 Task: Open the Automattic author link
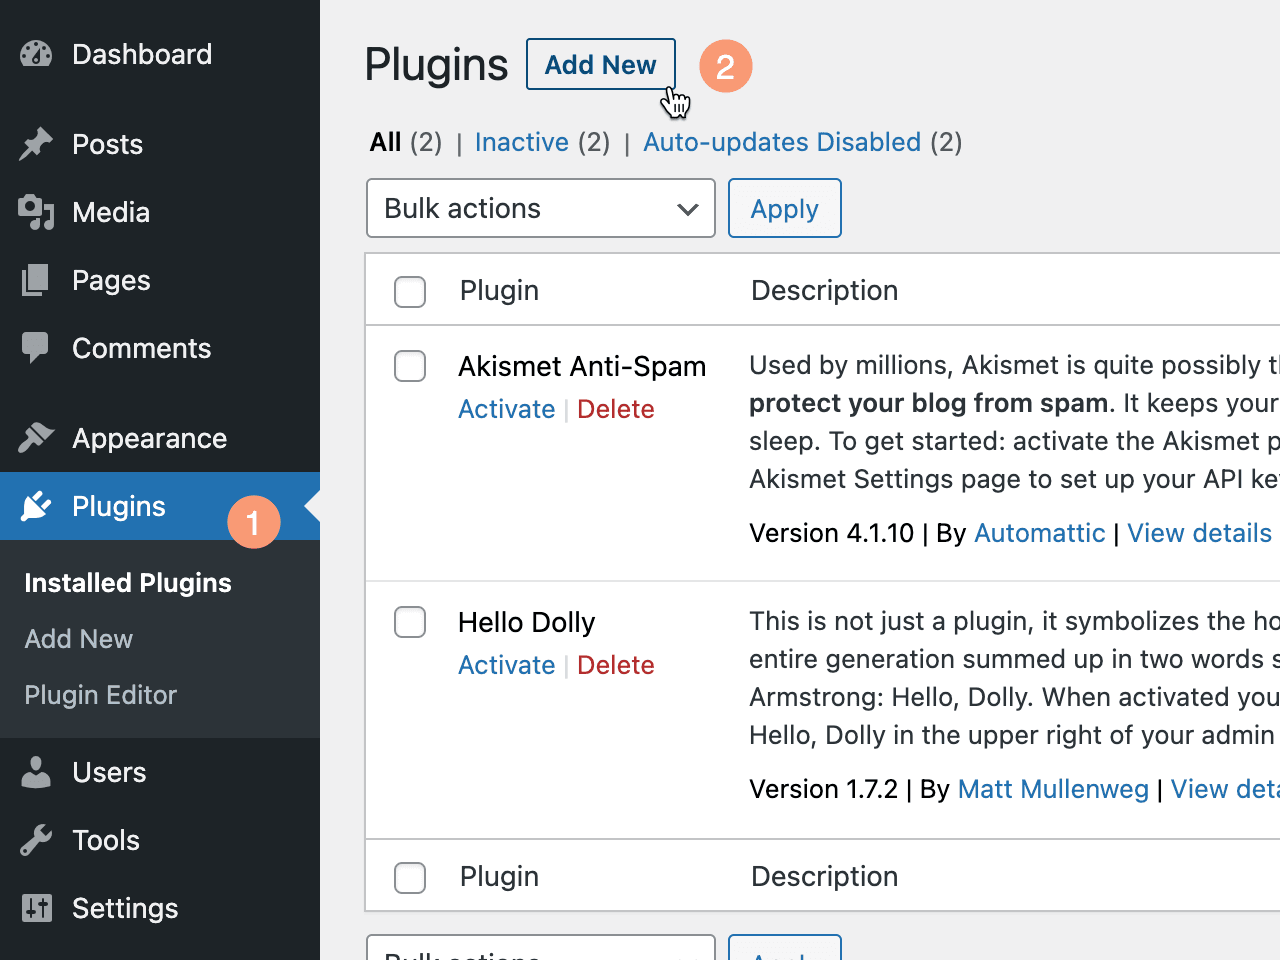click(1040, 533)
